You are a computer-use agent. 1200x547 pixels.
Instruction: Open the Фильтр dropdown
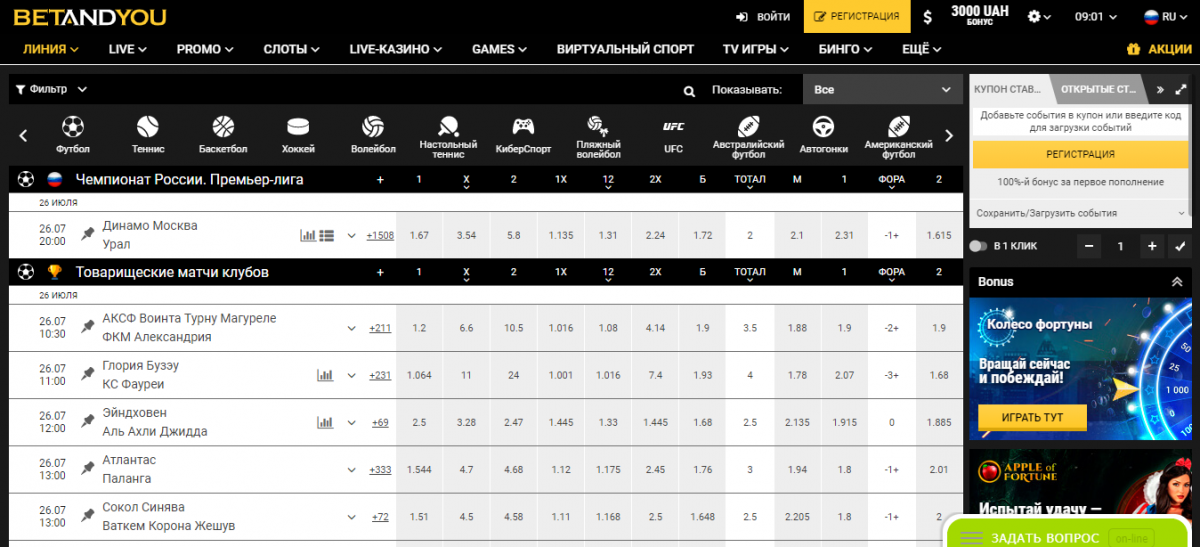(x=52, y=89)
